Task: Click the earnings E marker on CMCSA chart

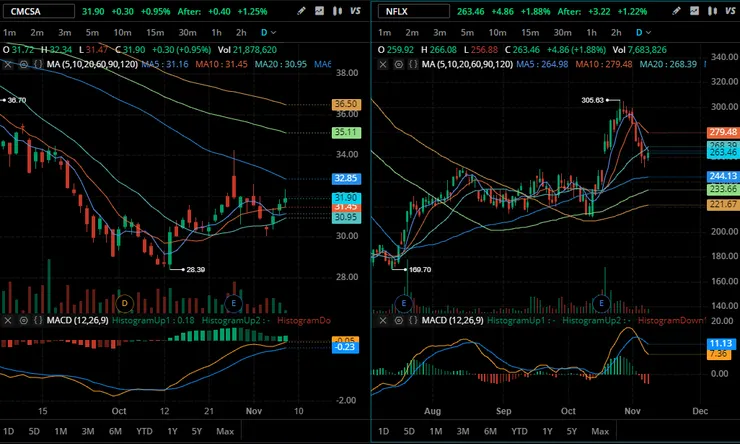Action: click(233, 303)
